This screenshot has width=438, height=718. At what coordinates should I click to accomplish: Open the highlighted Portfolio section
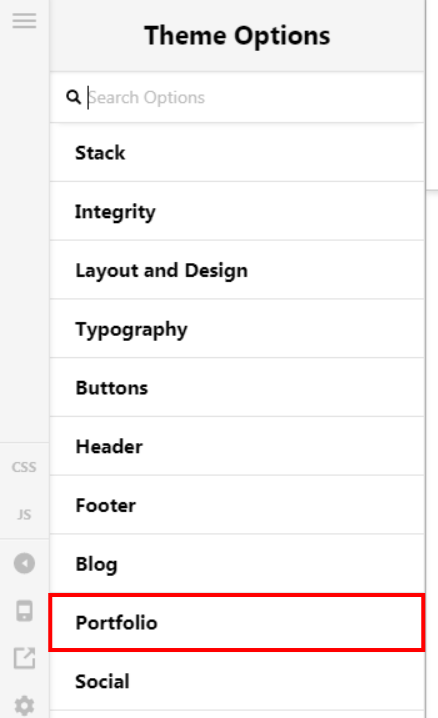(237, 623)
